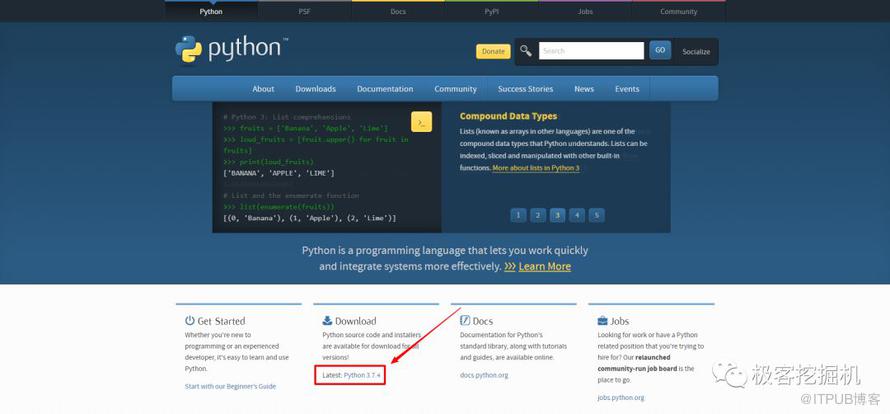Open the Success Stories menu

tap(526, 89)
